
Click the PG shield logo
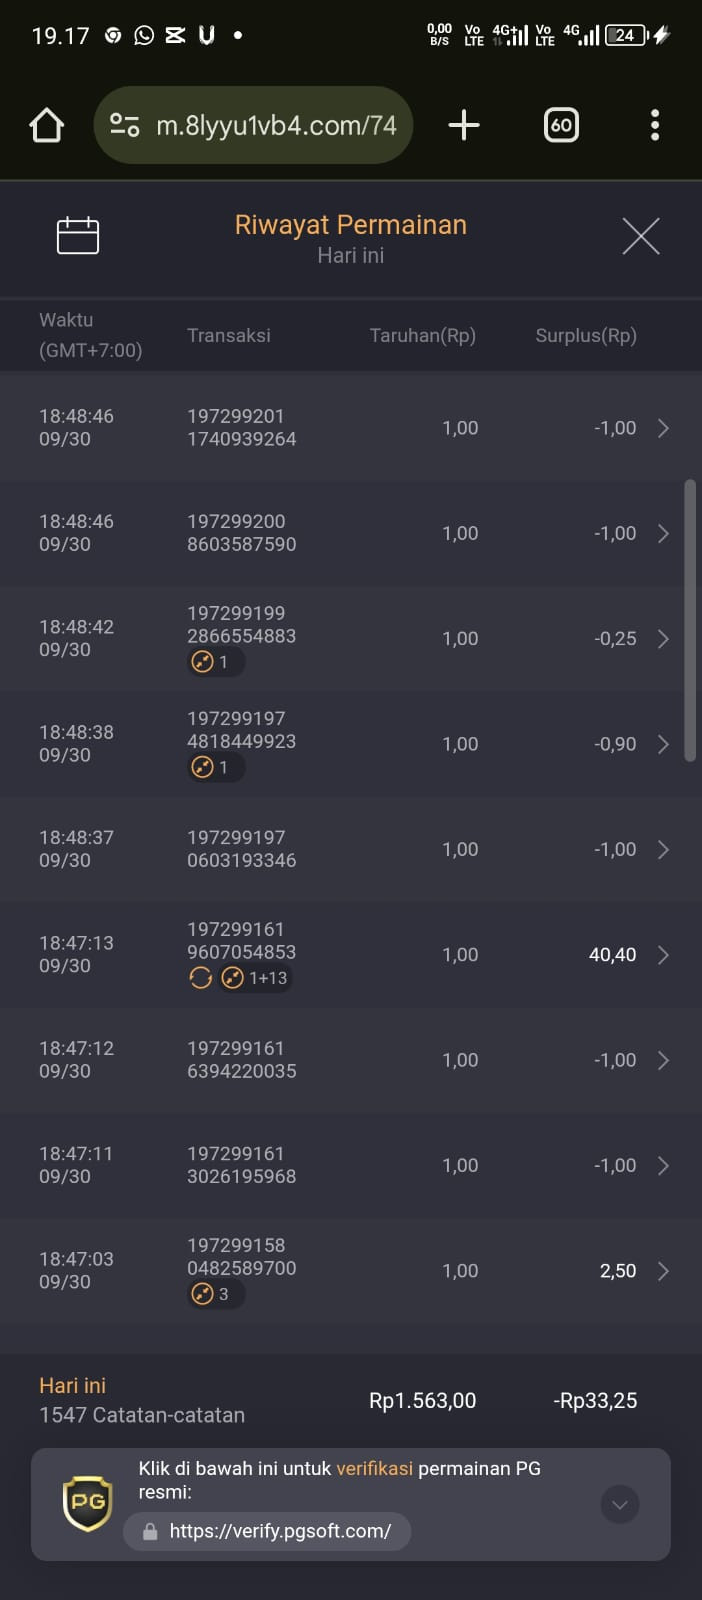tap(88, 1503)
